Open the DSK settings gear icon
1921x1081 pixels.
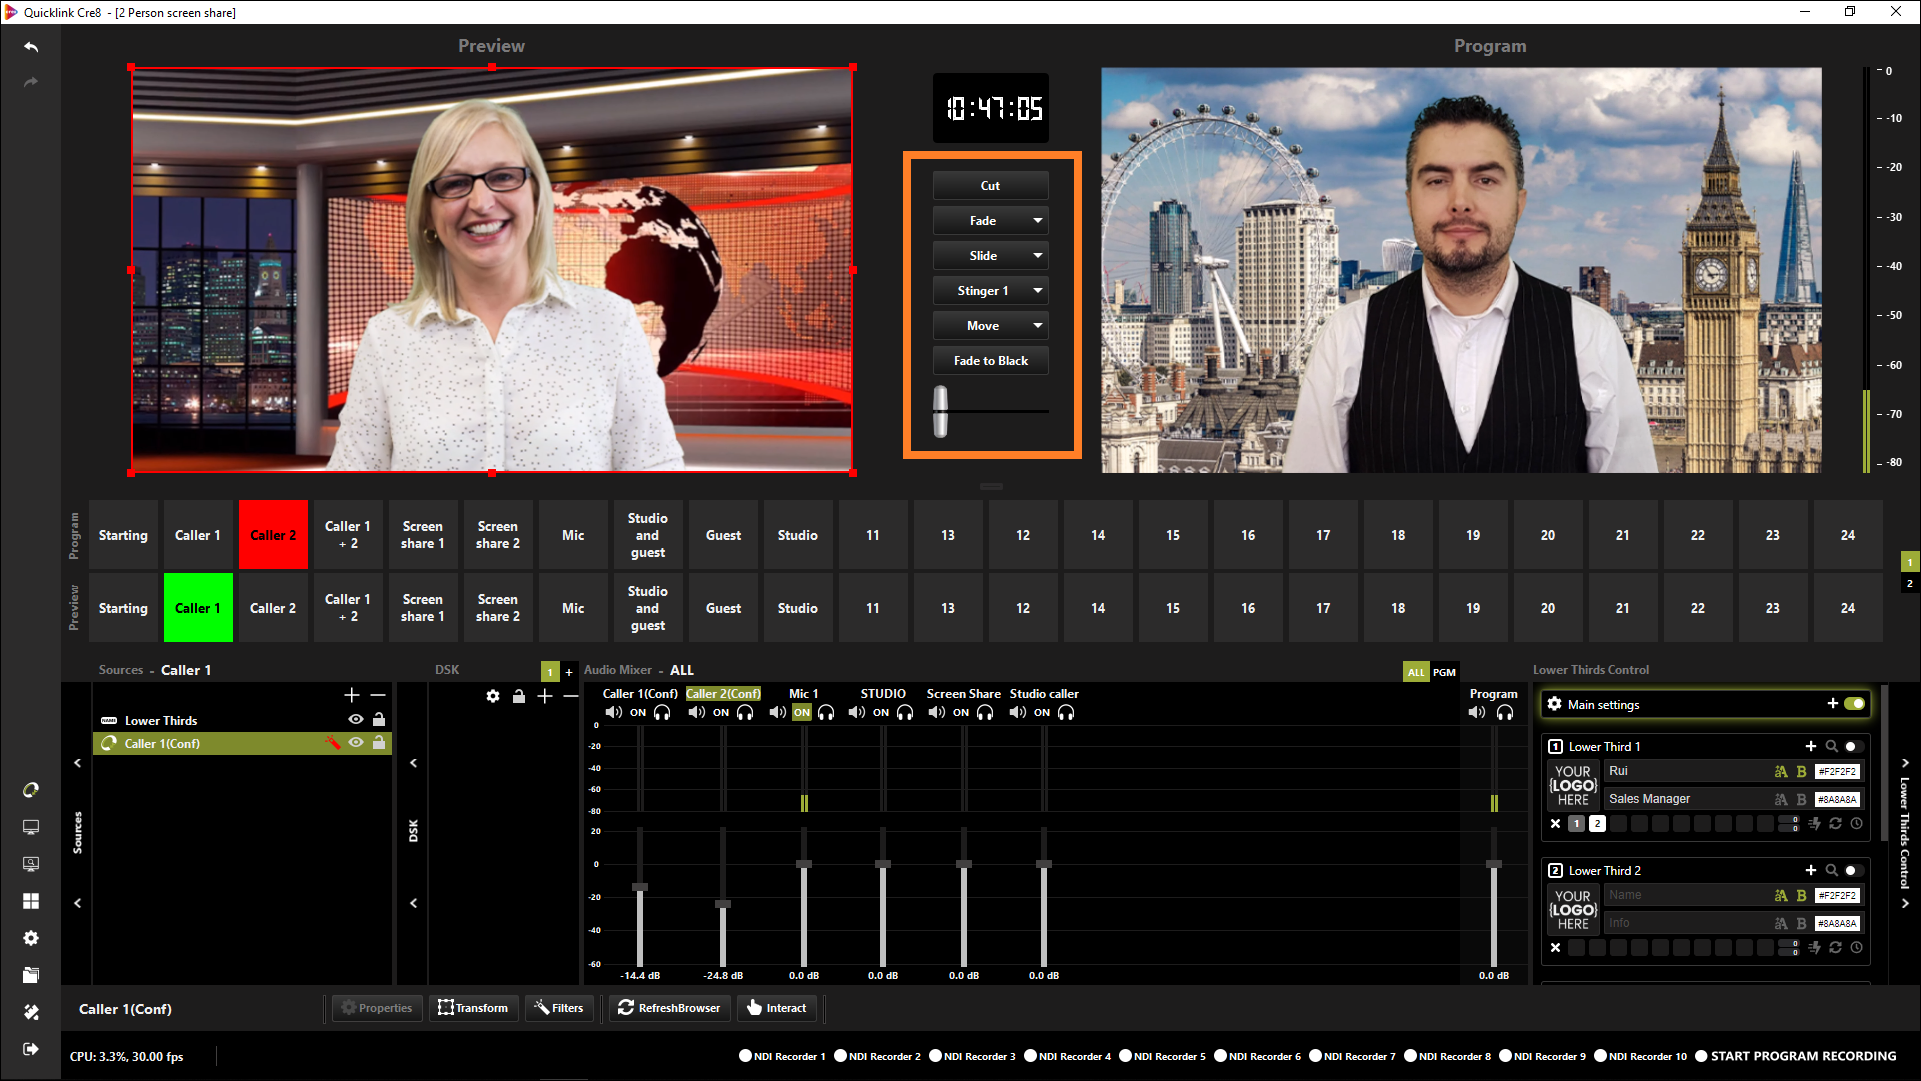pos(493,696)
